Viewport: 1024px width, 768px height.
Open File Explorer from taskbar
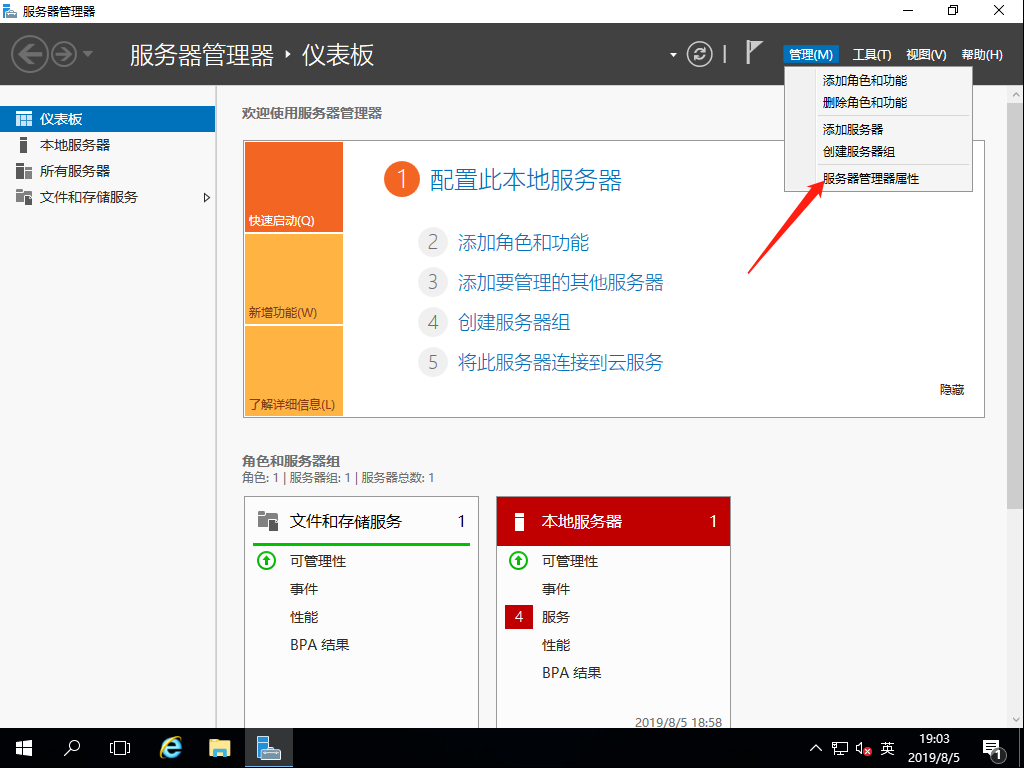point(219,748)
